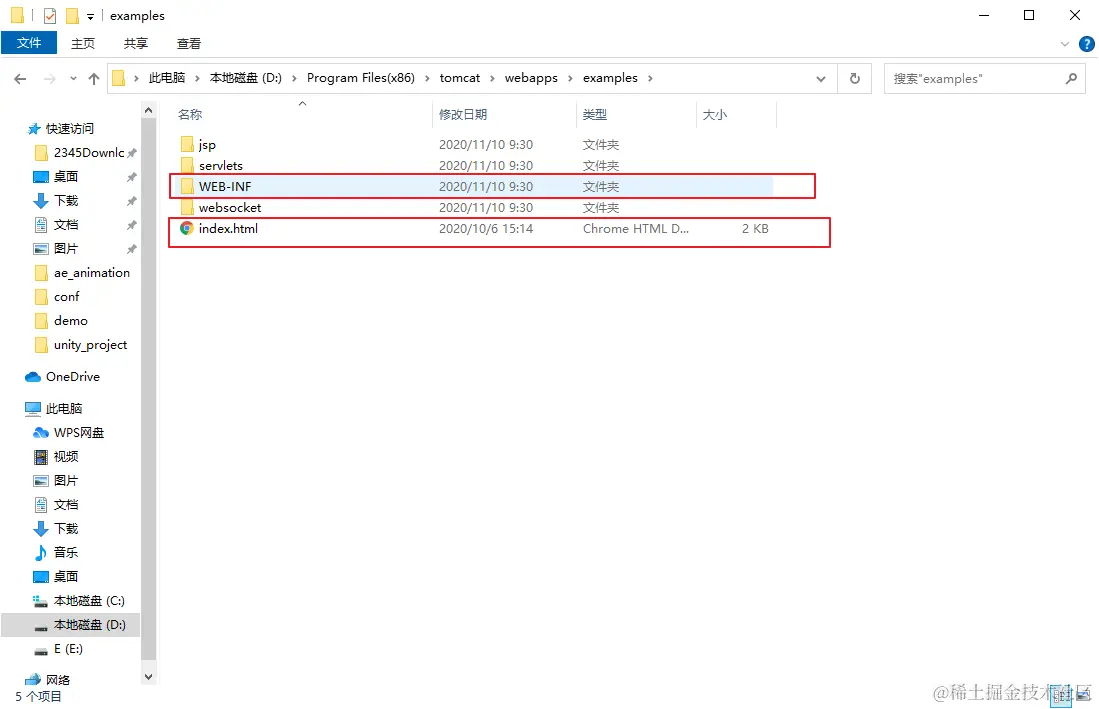The image size is (1099, 709).
Task: Click Program Files(x86) breadcrumb segment
Action: (x=361, y=78)
